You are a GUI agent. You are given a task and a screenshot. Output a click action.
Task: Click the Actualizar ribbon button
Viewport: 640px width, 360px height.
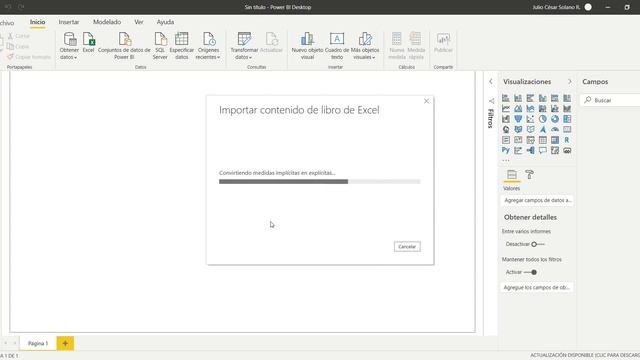[x=271, y=43]
